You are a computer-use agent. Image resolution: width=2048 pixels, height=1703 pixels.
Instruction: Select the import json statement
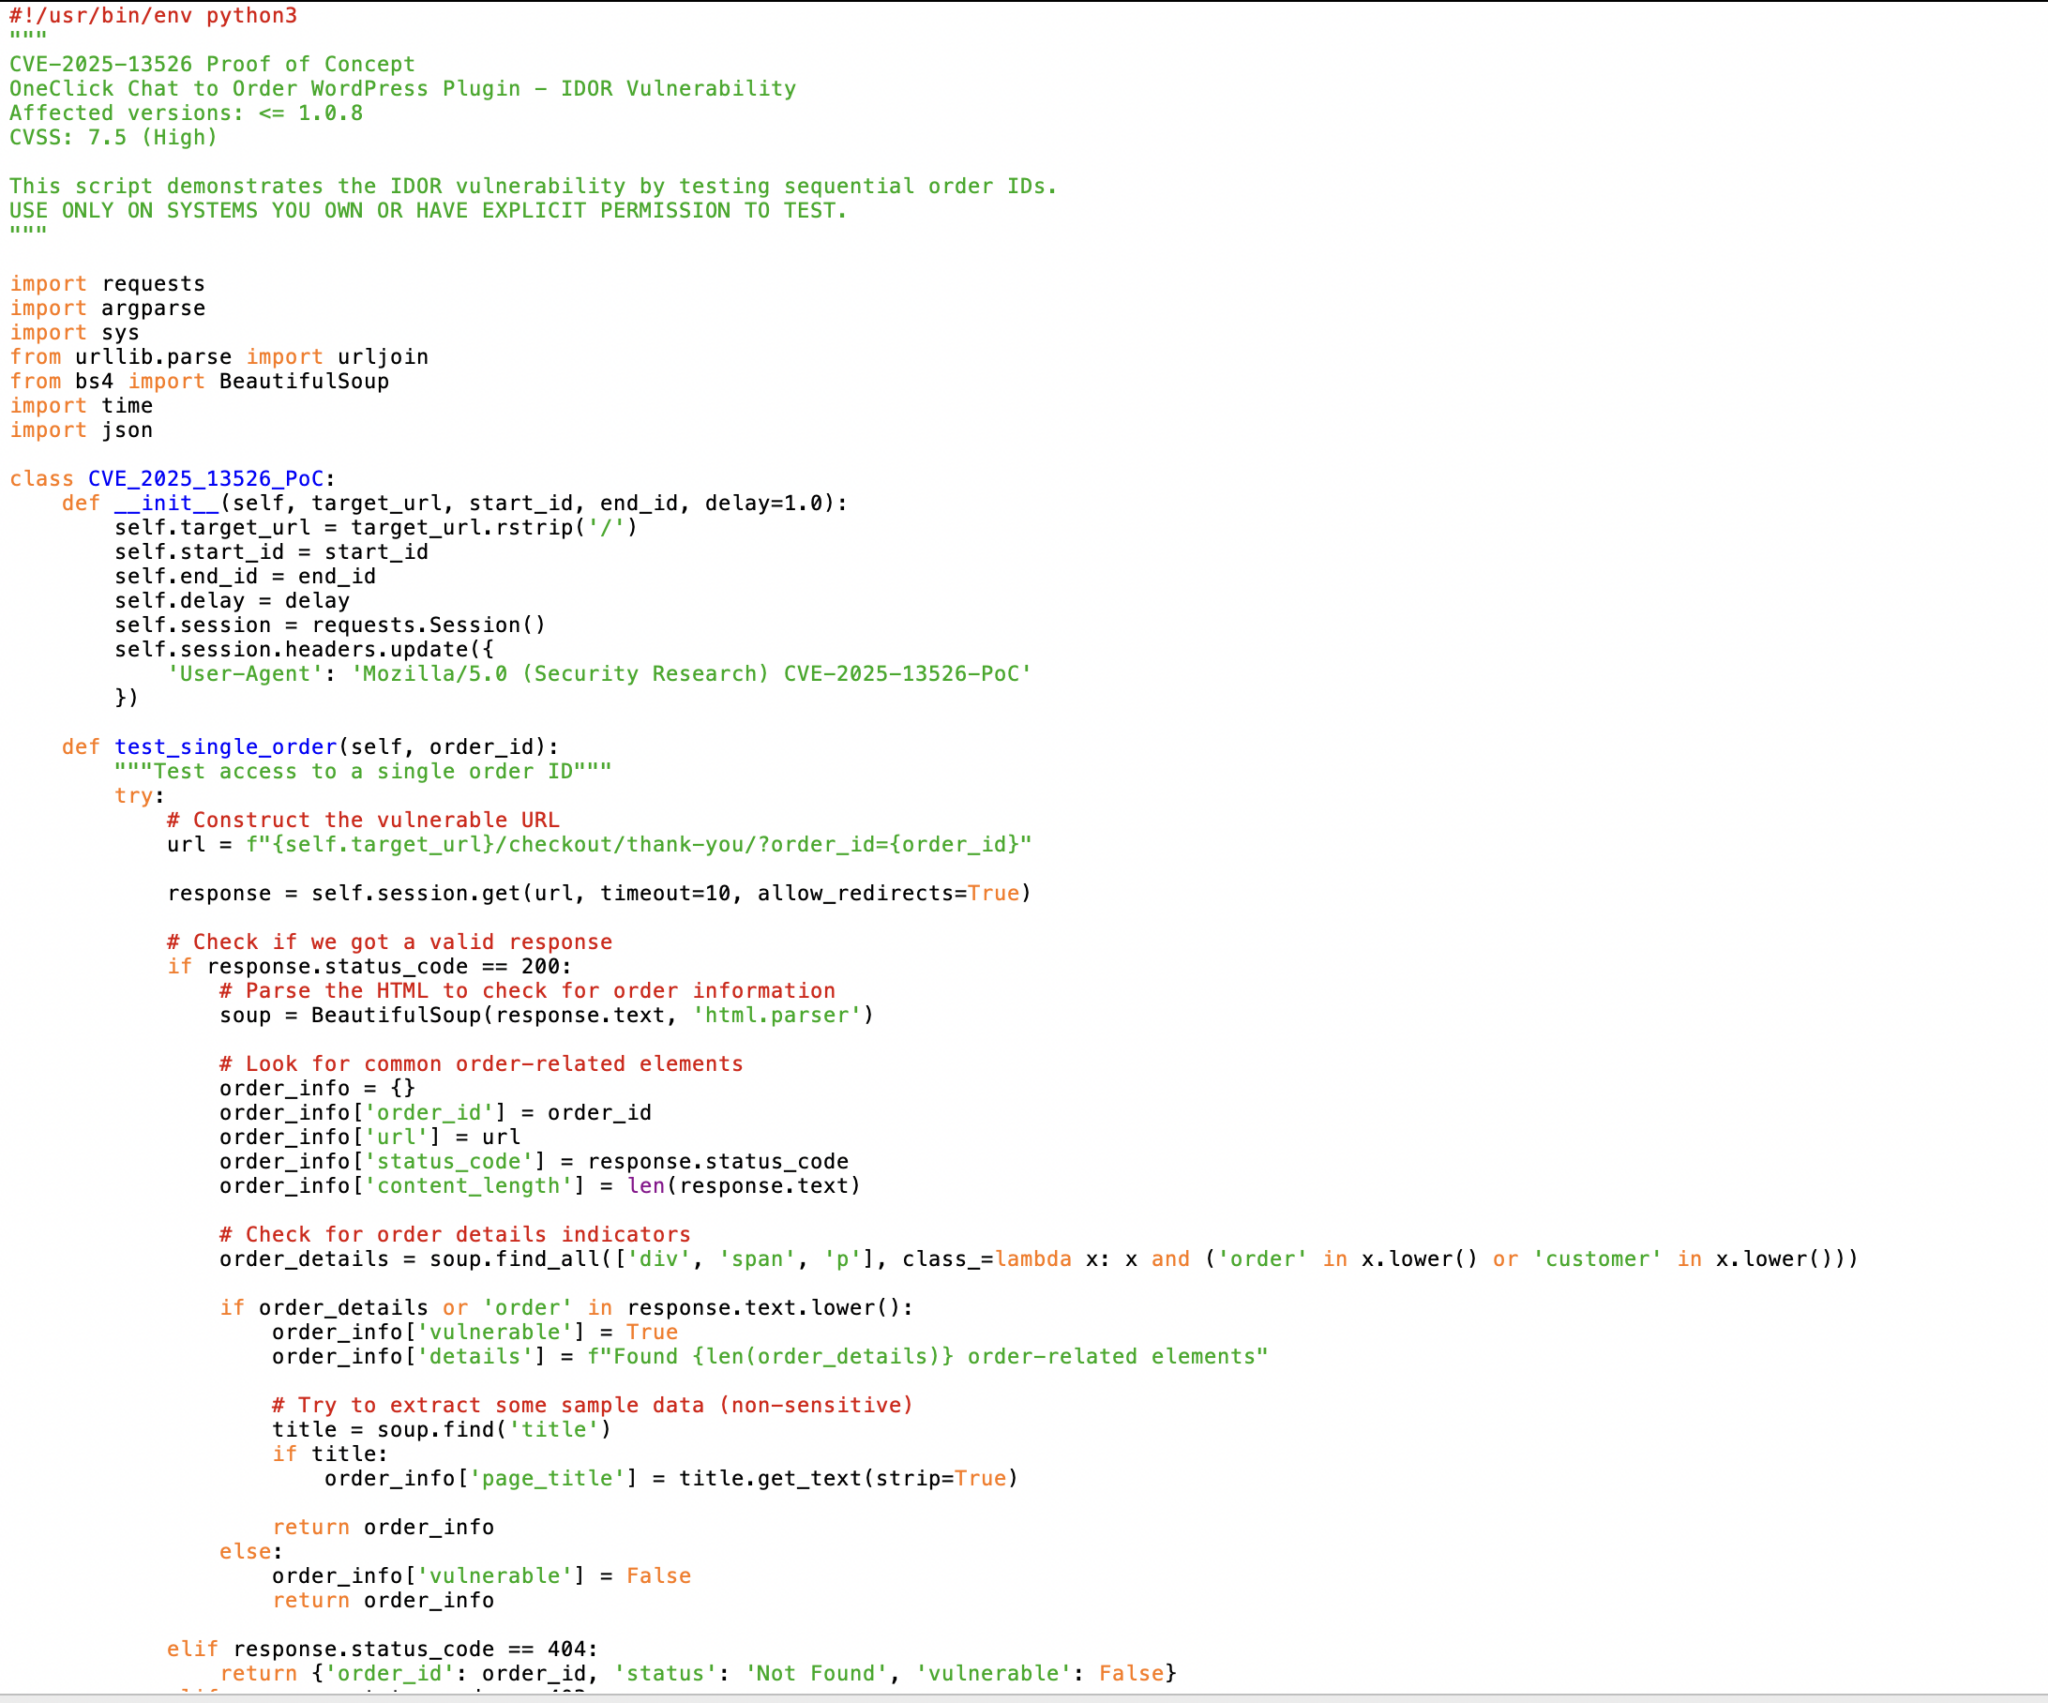(x=80, y=429)
